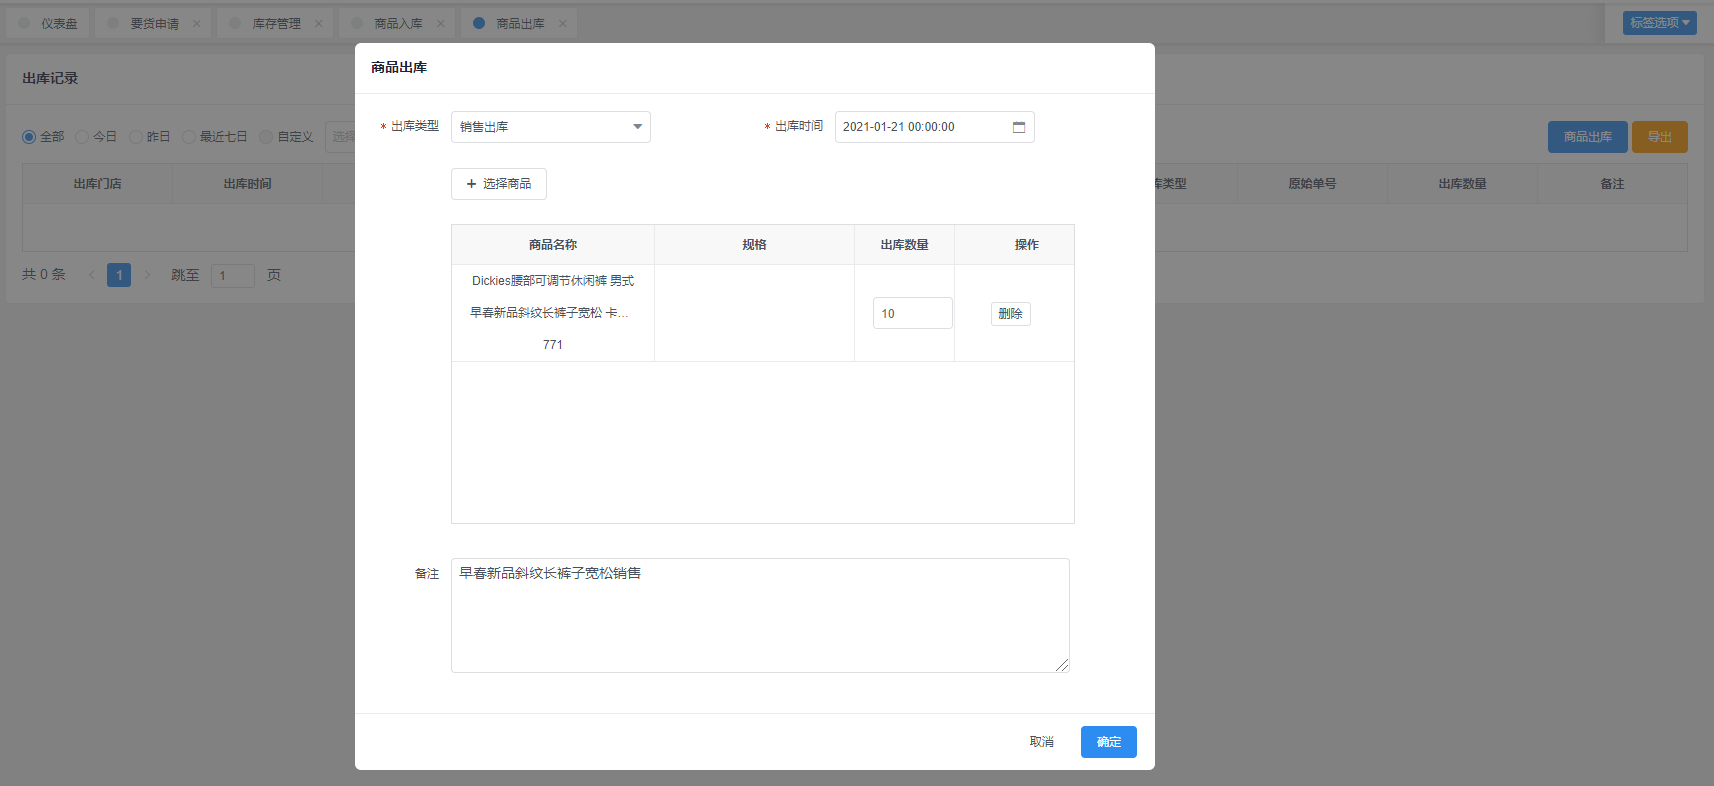Click the product code 771
This screenshot has height=786, width=1714.
click(x=553, y=345)
